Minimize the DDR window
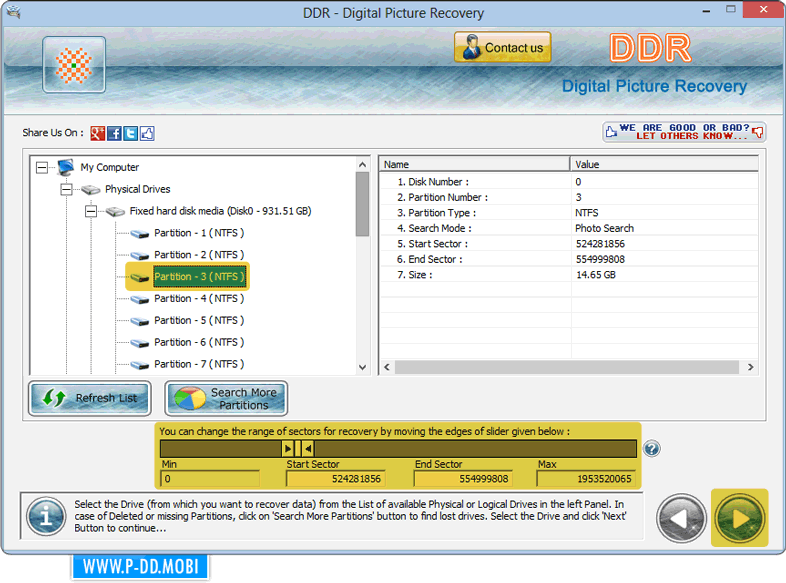The height and width of the screenshot is (583, 786). (x=706, y=10)
